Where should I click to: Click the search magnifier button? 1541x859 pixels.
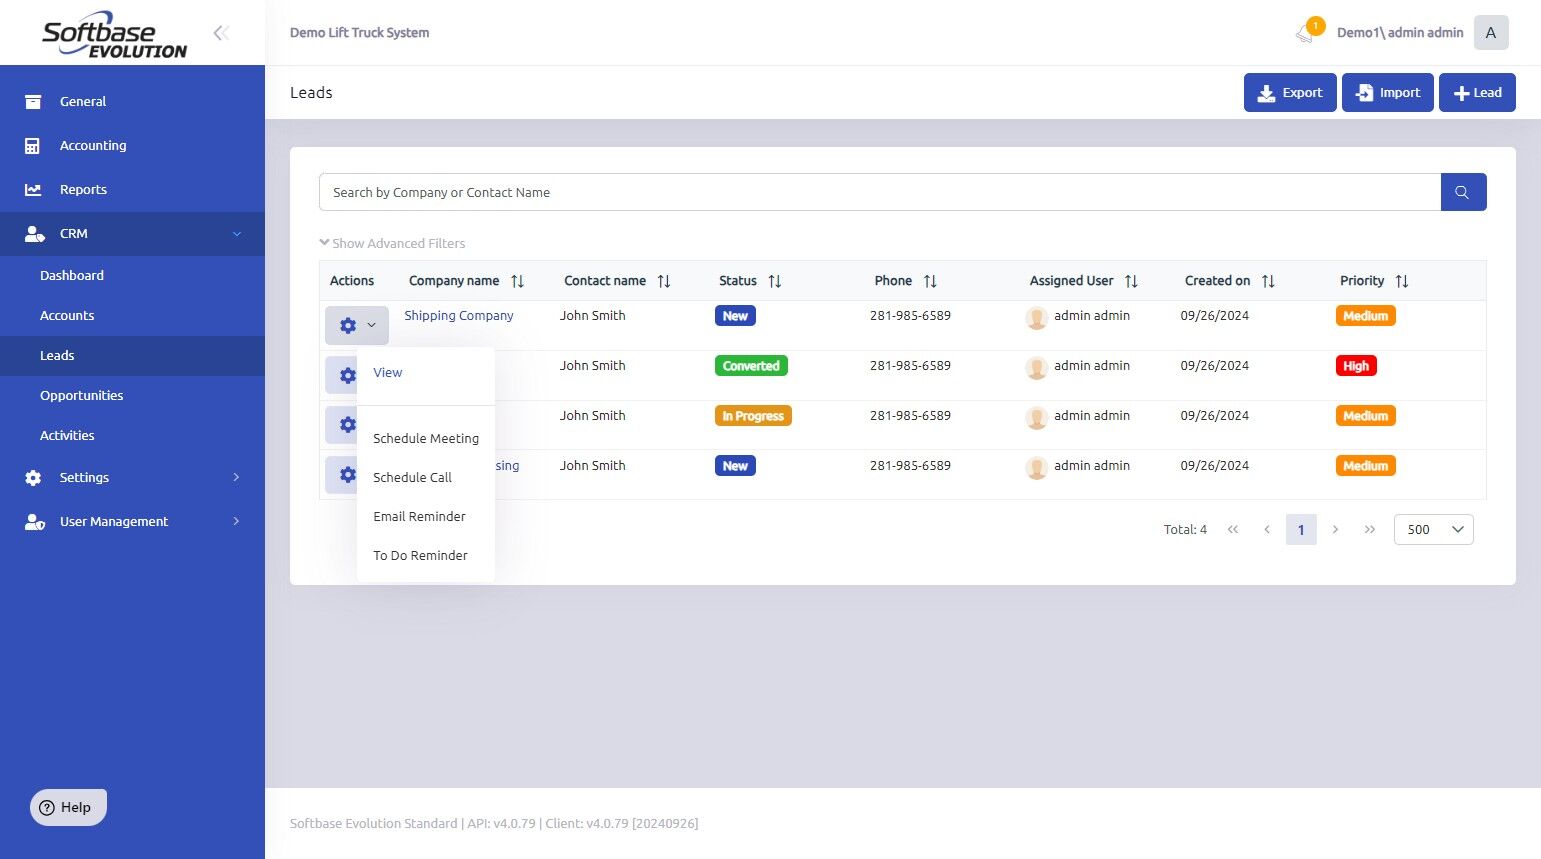pos(1463,192)
